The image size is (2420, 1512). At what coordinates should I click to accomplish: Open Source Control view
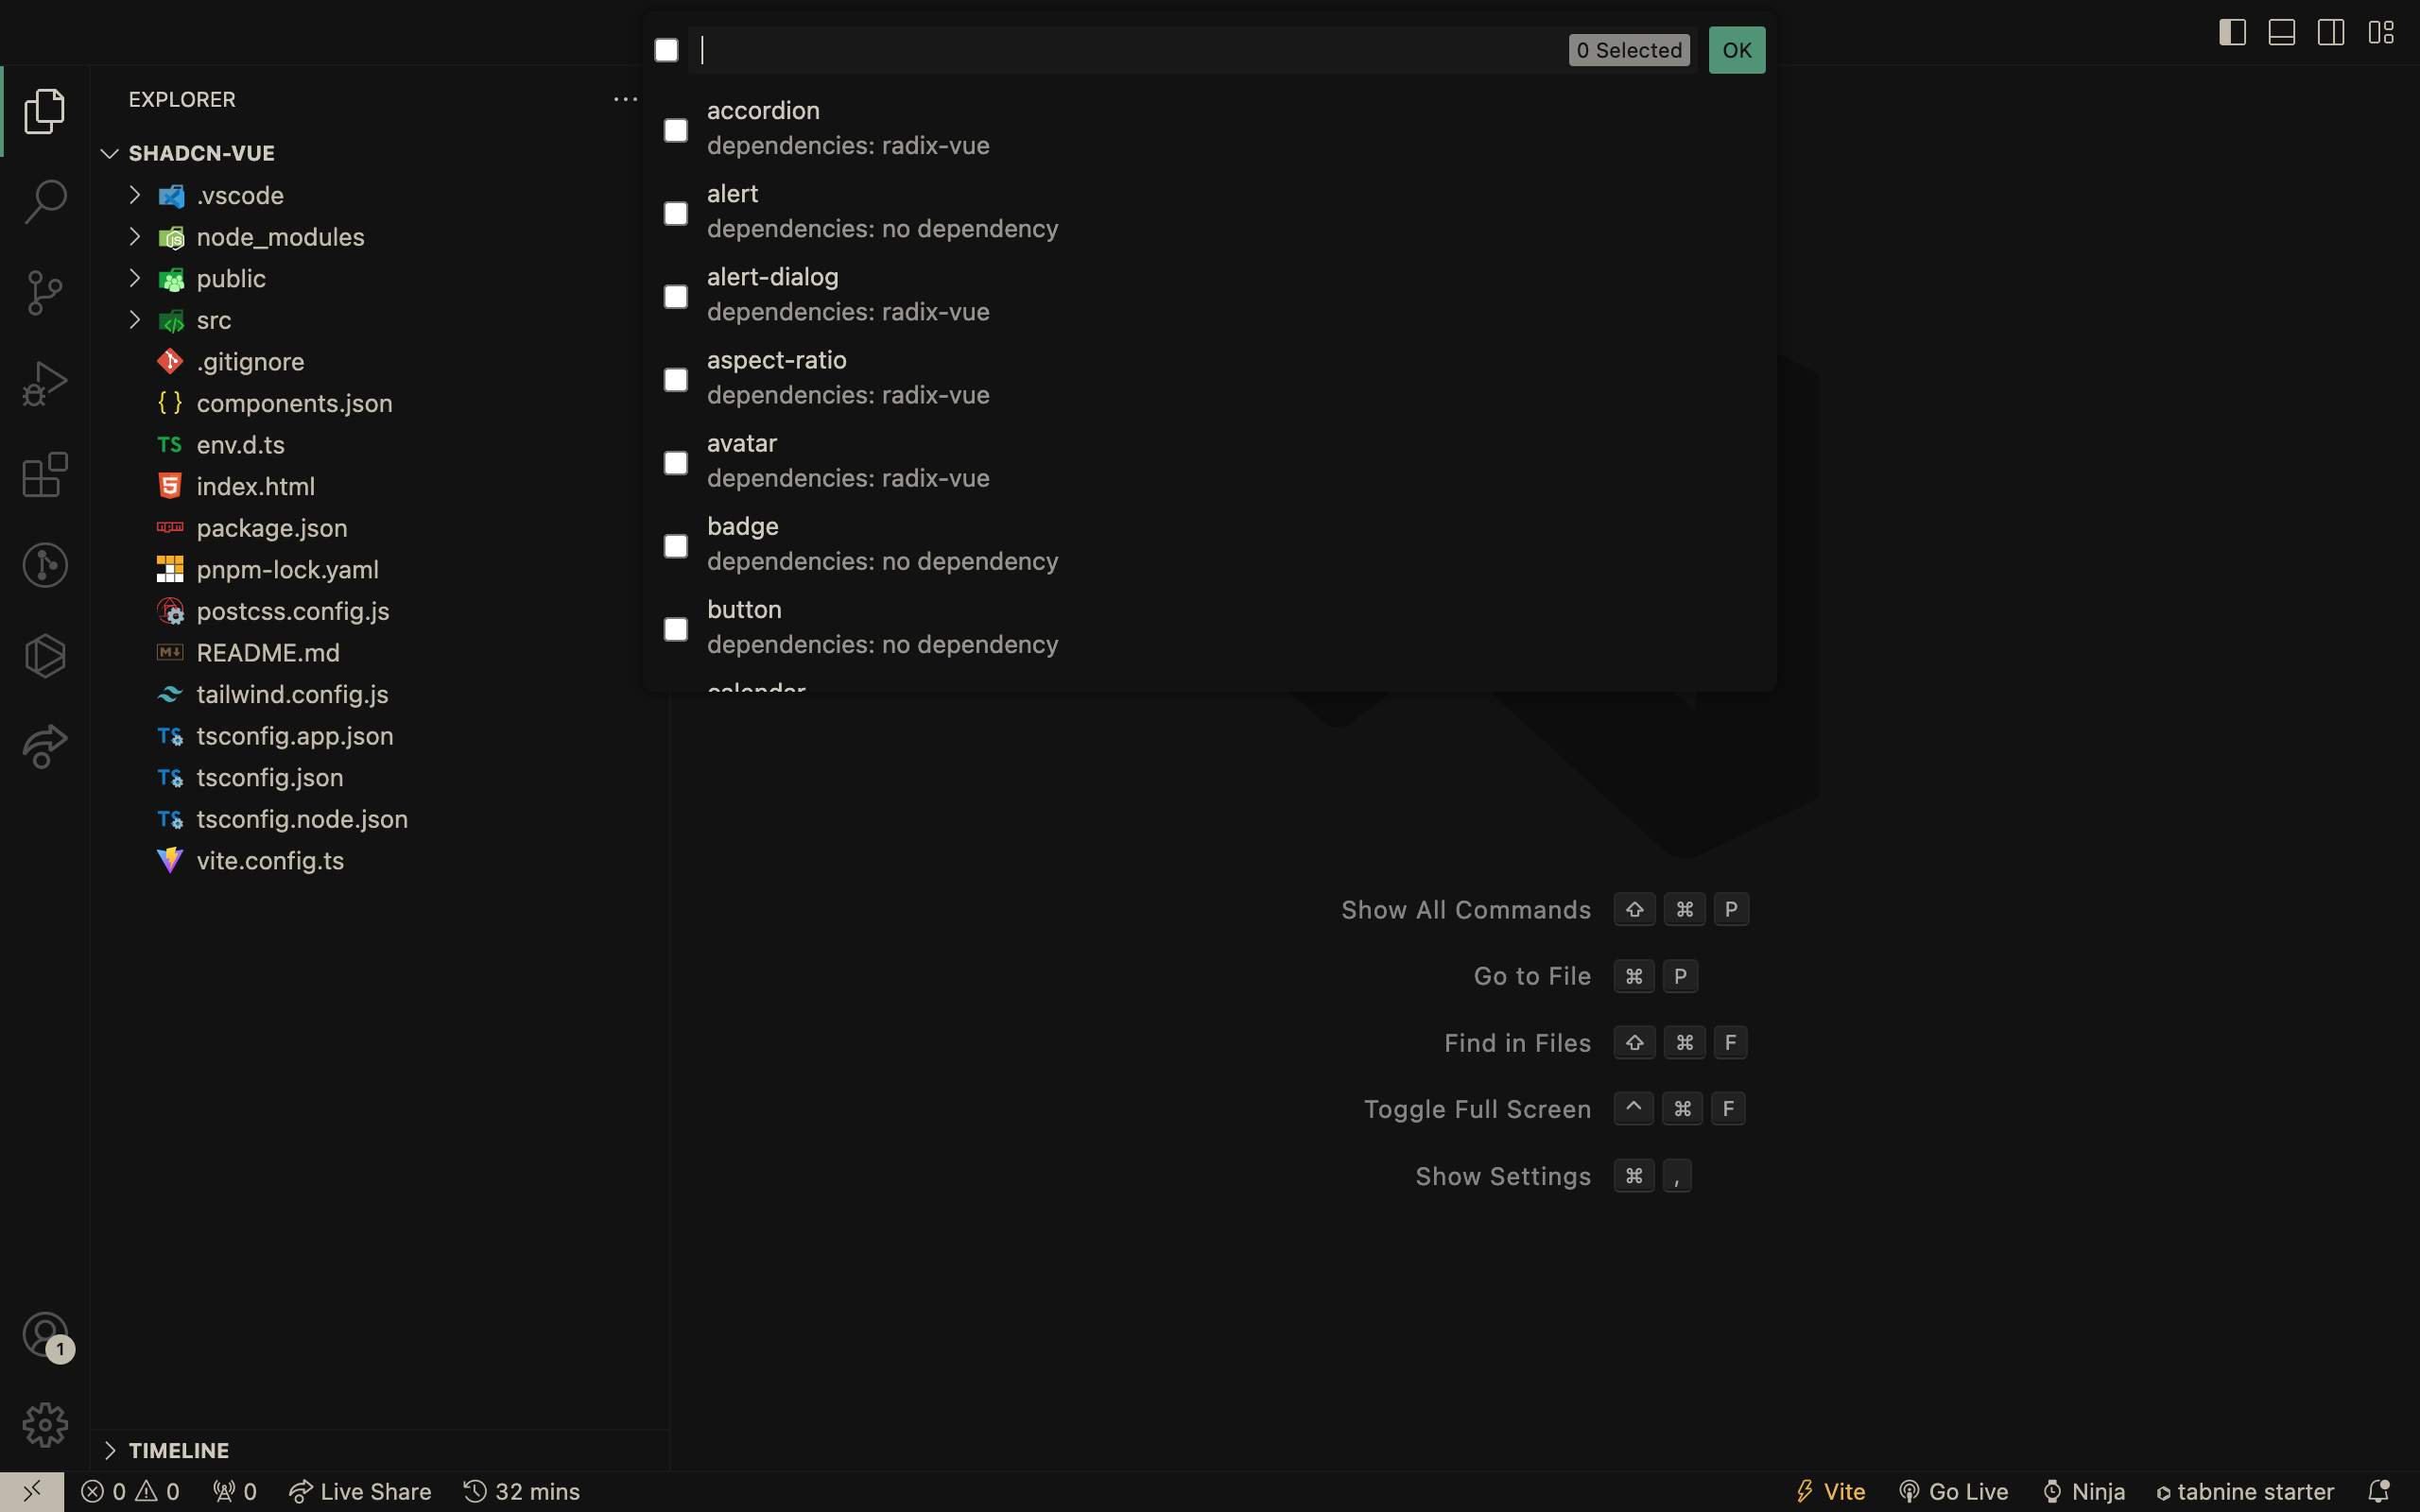pos(45,292)
